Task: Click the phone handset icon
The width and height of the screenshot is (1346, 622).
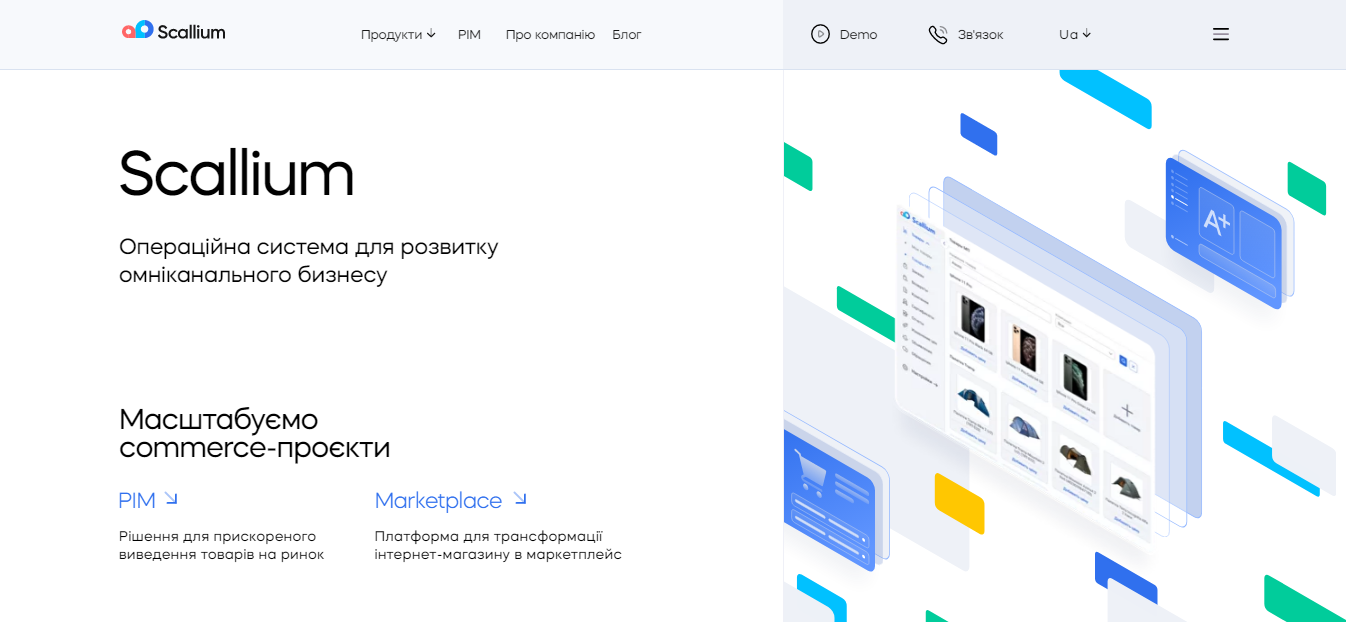Action: [937, 35]
